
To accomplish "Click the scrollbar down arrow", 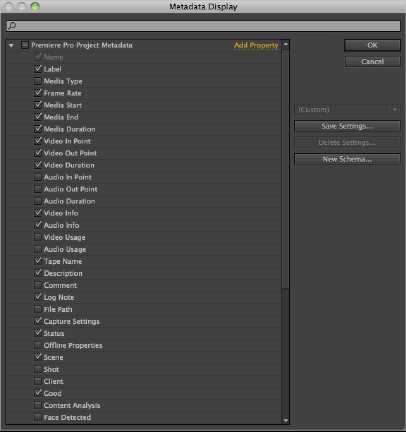I will 286,421.
